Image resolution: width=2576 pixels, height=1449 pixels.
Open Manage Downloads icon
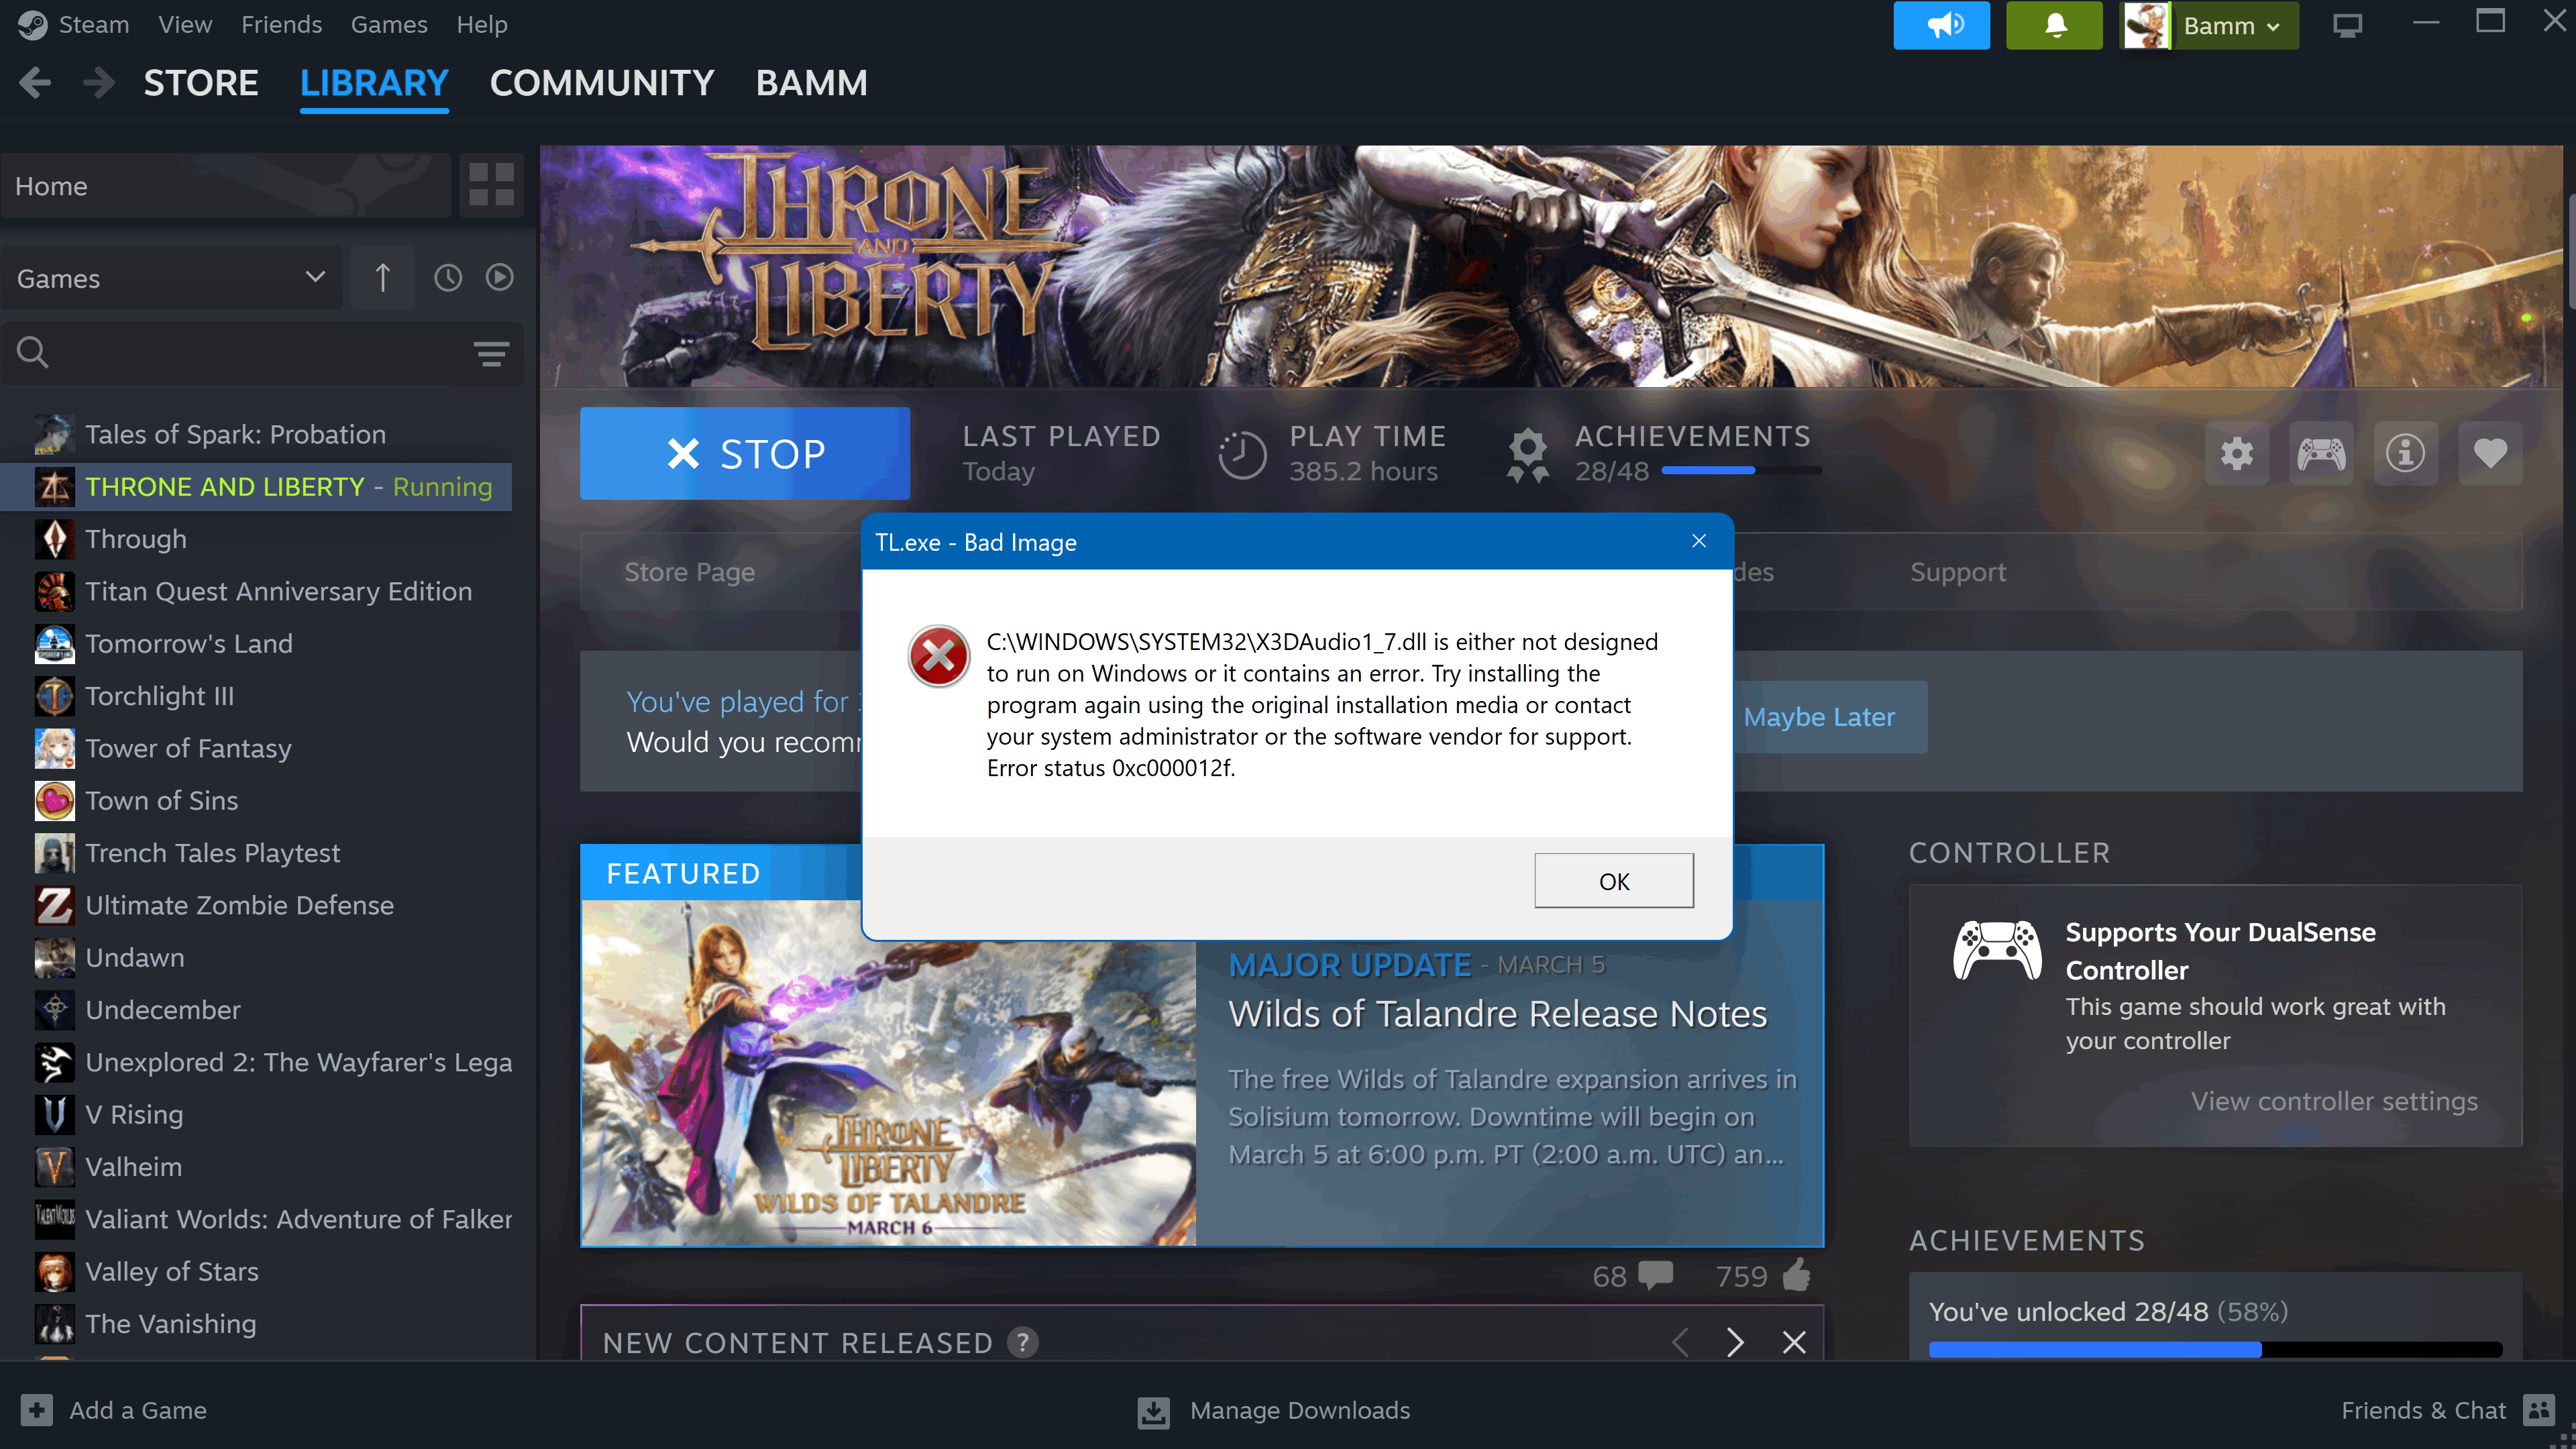click(x=1153, y=1412)
